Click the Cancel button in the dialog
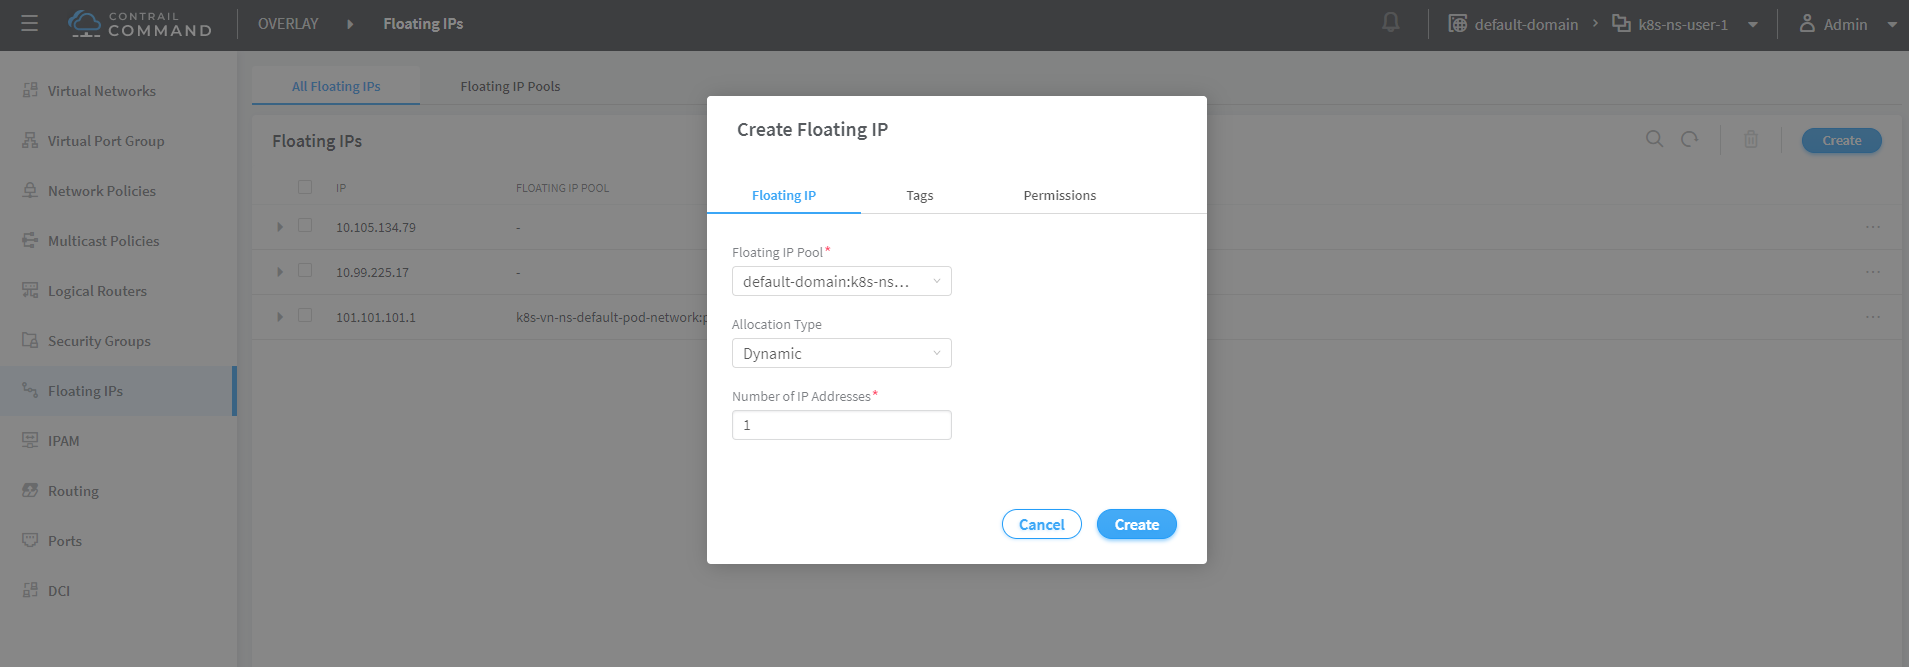This screenshot has width=1909, height=667. pyautogui.click(x=1042, y=524)
